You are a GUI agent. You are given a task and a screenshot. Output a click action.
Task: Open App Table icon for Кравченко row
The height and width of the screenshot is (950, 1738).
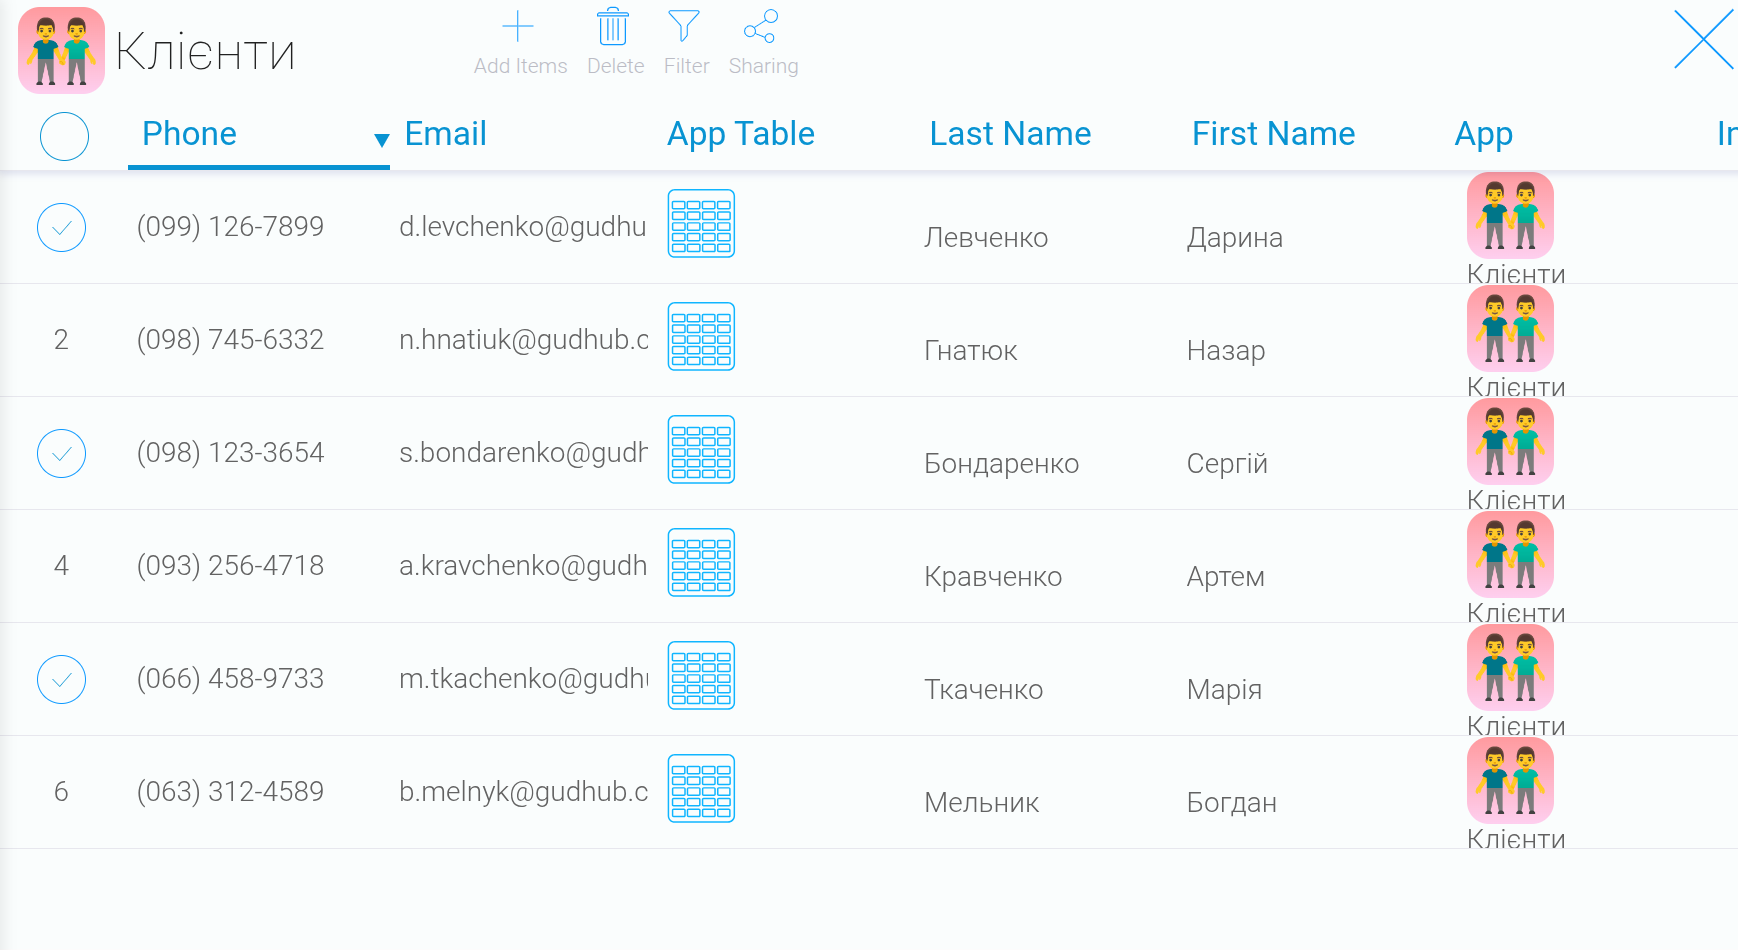tap(701, 562)
